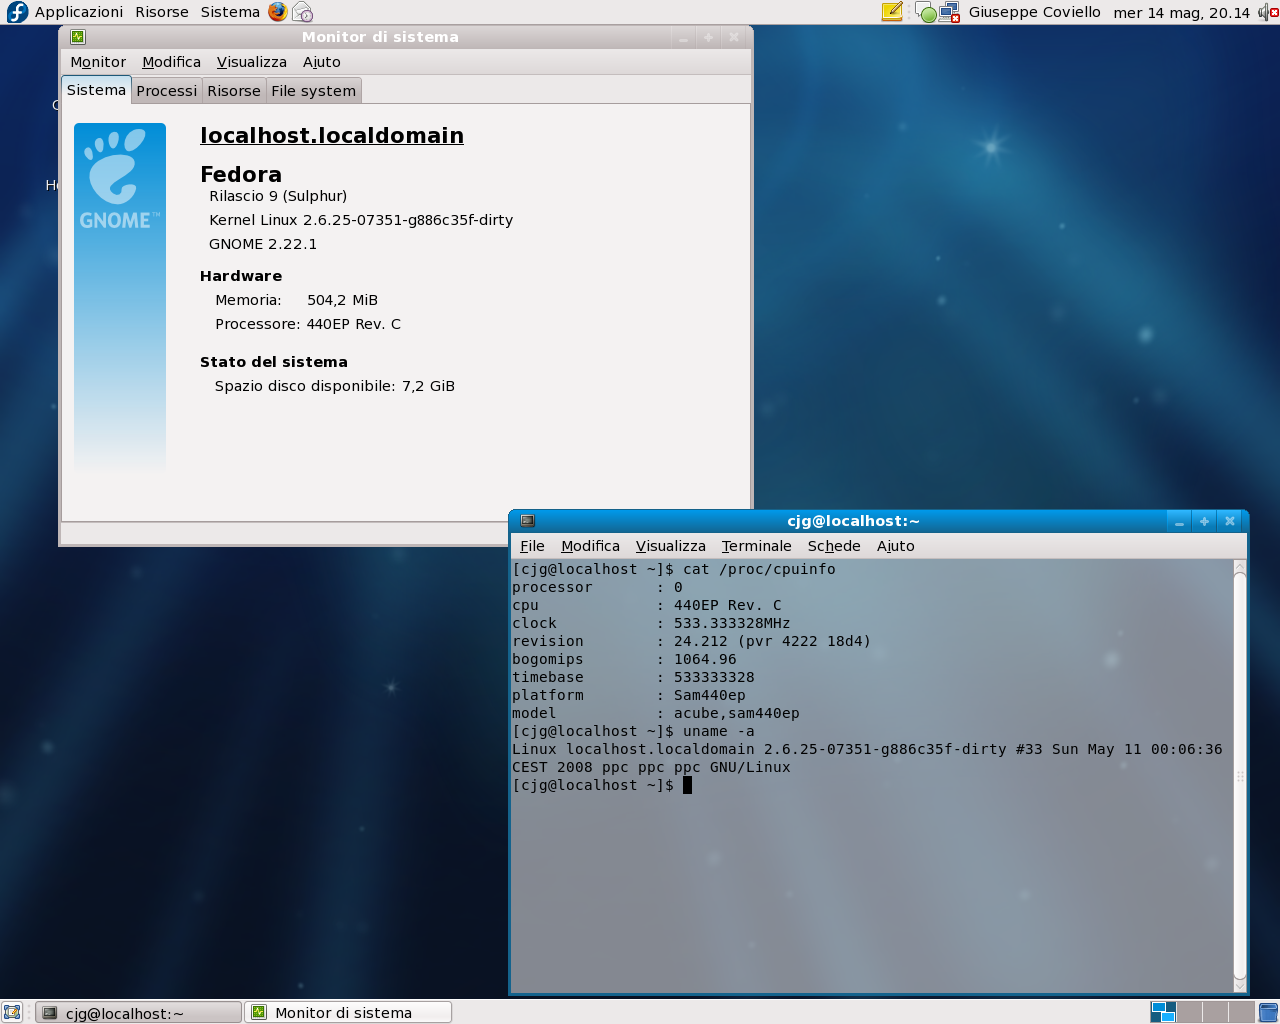Switch to the Risorse tab
This screenshot has width=1280, height=1024.
pos(234,91)
